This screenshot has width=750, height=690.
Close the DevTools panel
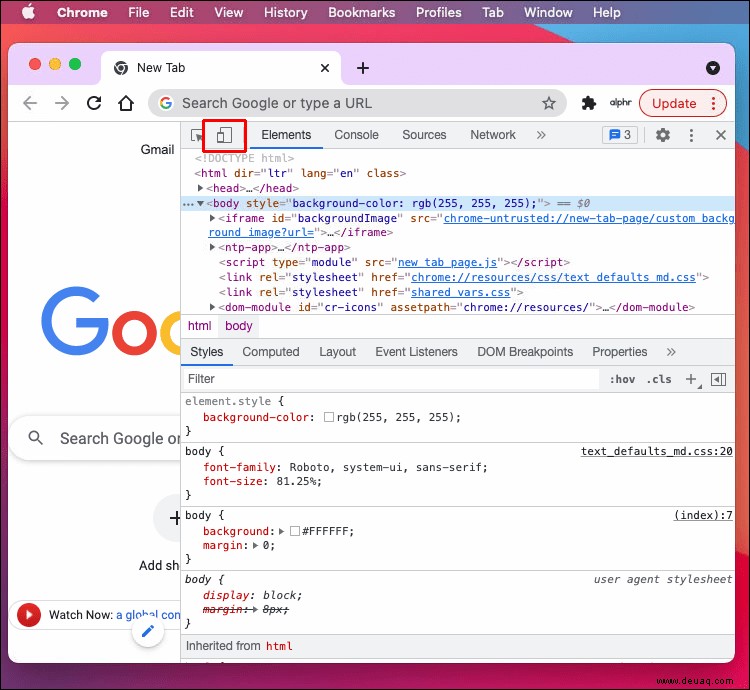pos(721,135)
